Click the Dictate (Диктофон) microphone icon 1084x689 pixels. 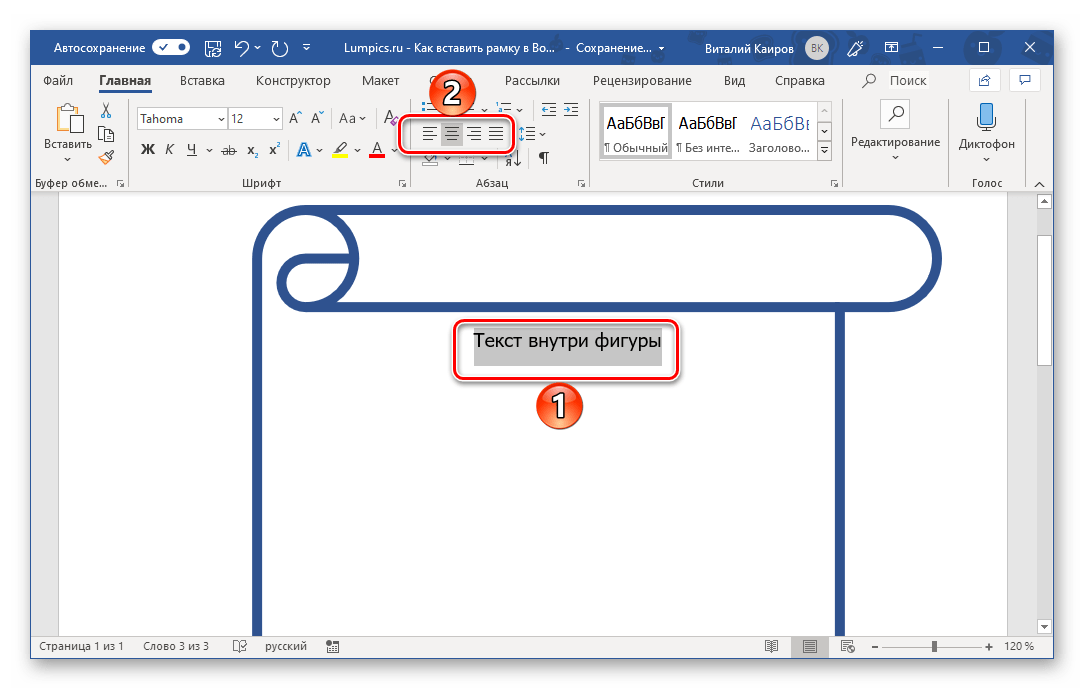click(x=986, y=116)
